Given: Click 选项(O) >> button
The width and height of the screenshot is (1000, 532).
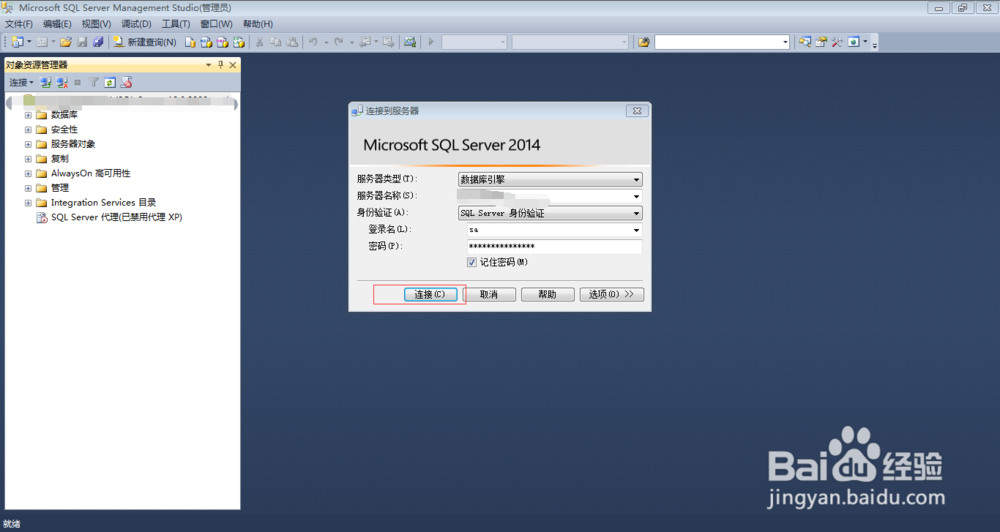Looking at the screenshot, I should pyautogui.click(x=611, y=294).
